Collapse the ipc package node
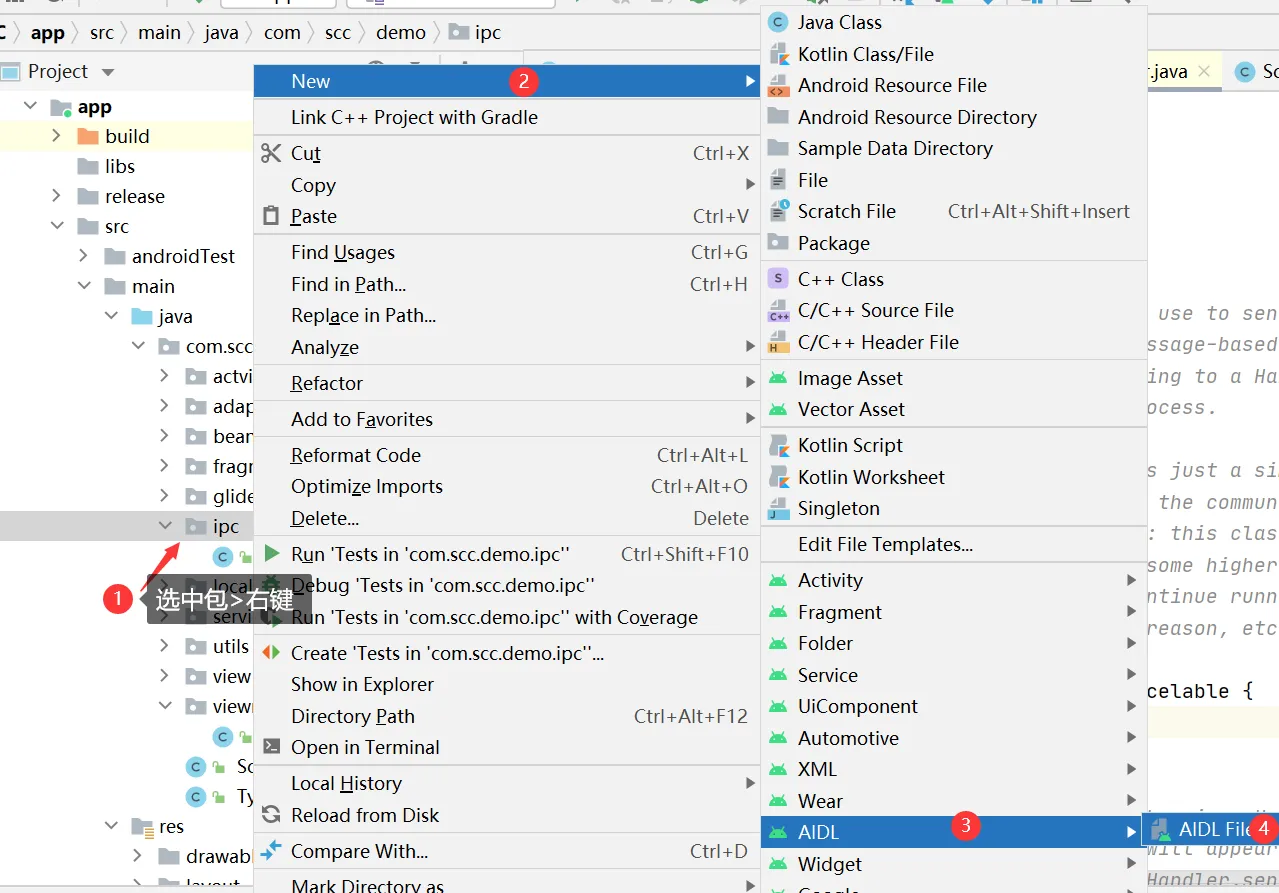 (x=165, y=526)
